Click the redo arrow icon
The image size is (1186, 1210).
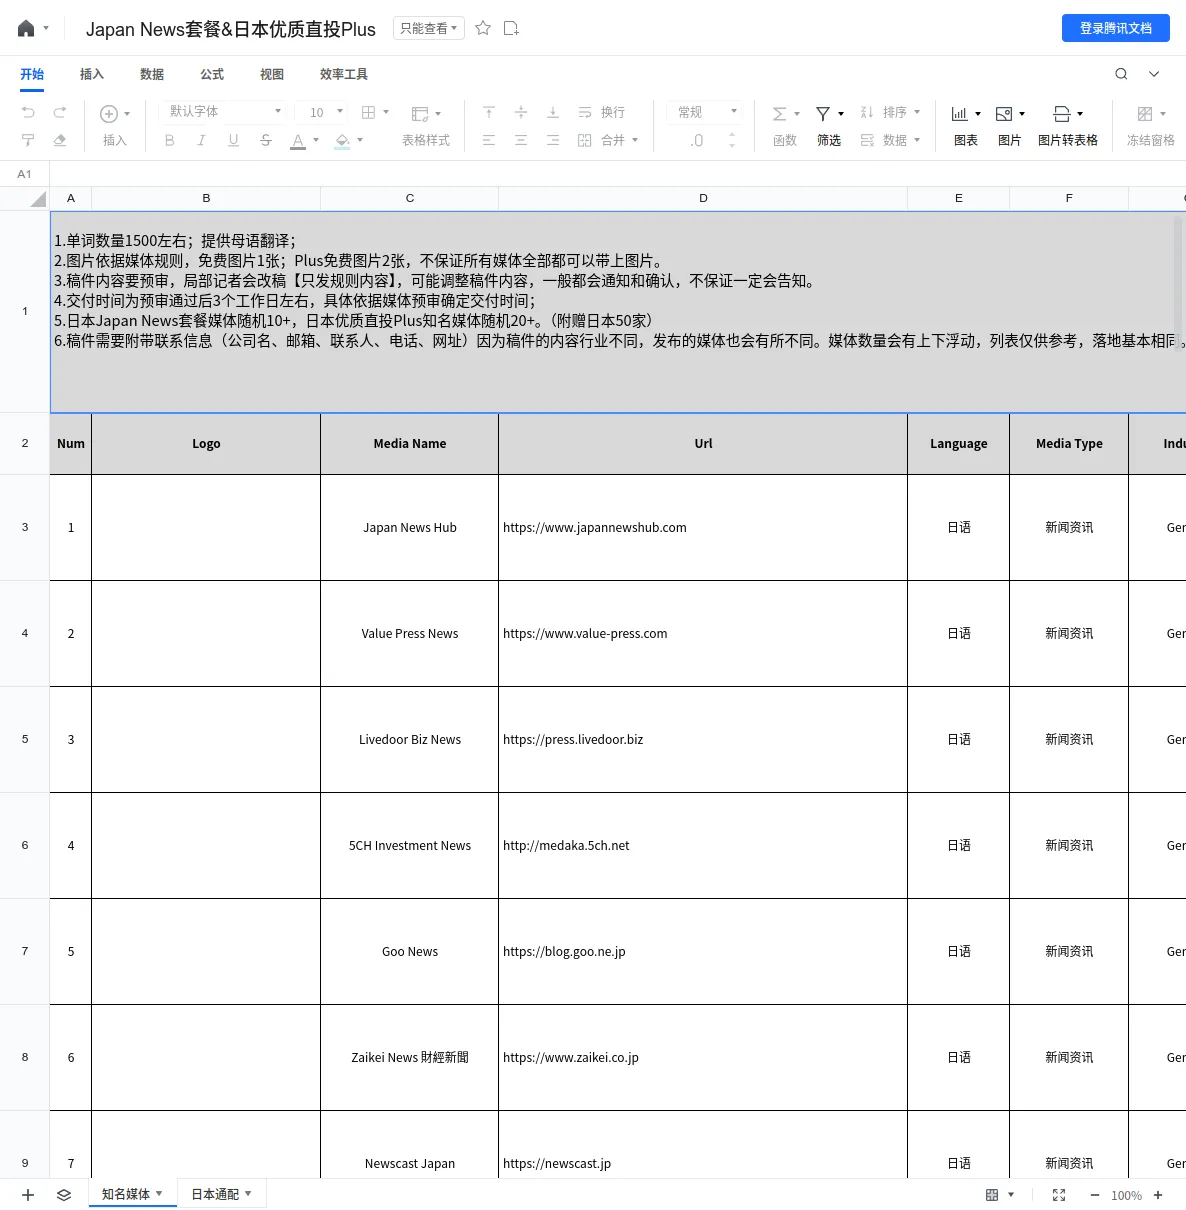click(60, 112)
